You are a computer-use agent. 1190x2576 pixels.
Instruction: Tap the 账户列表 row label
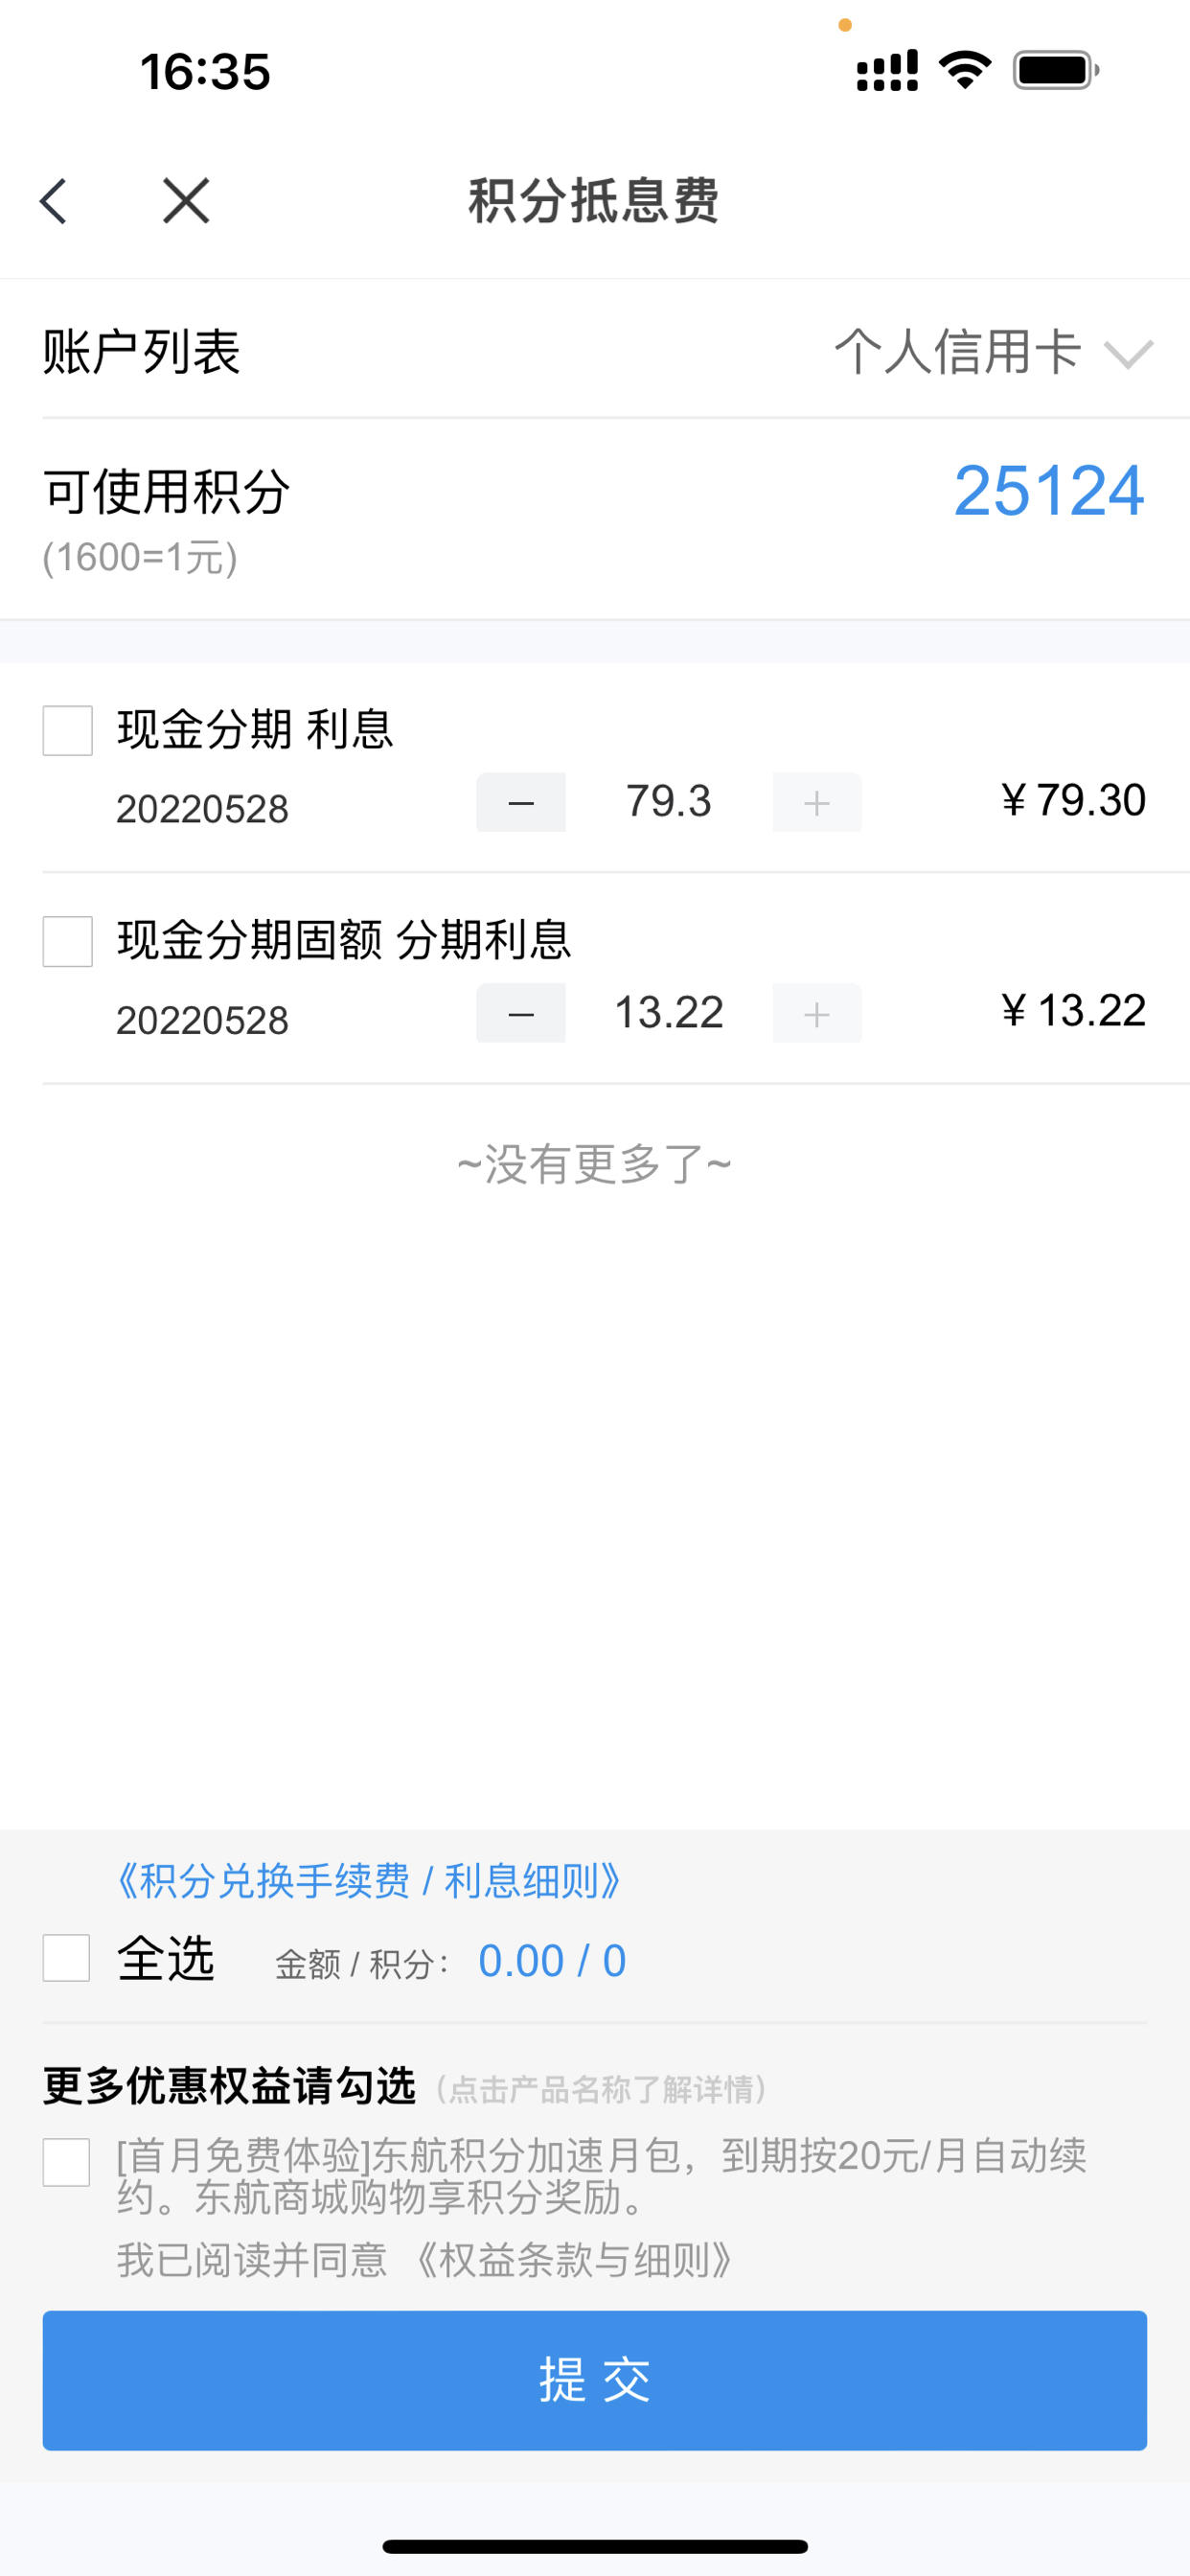click(142, 352)
